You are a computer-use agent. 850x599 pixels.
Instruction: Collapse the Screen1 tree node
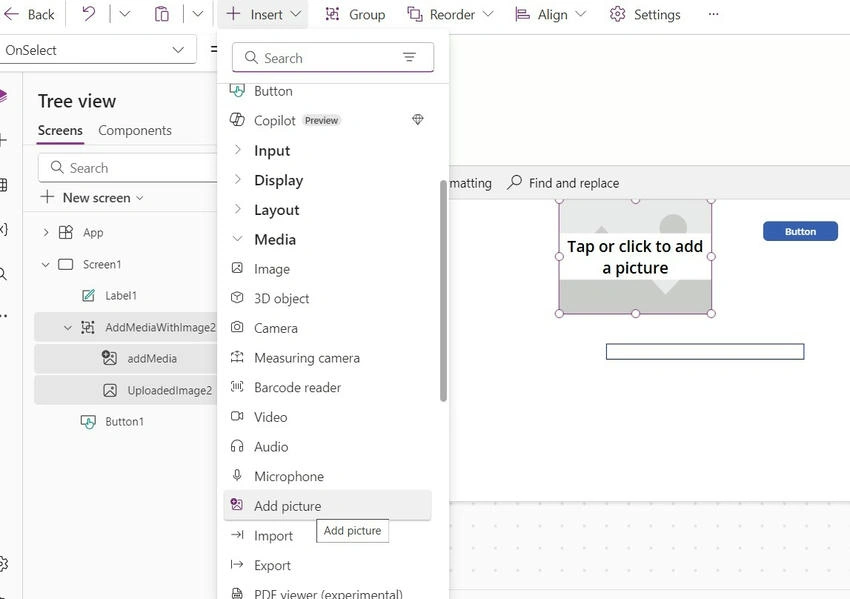[46, 265]
